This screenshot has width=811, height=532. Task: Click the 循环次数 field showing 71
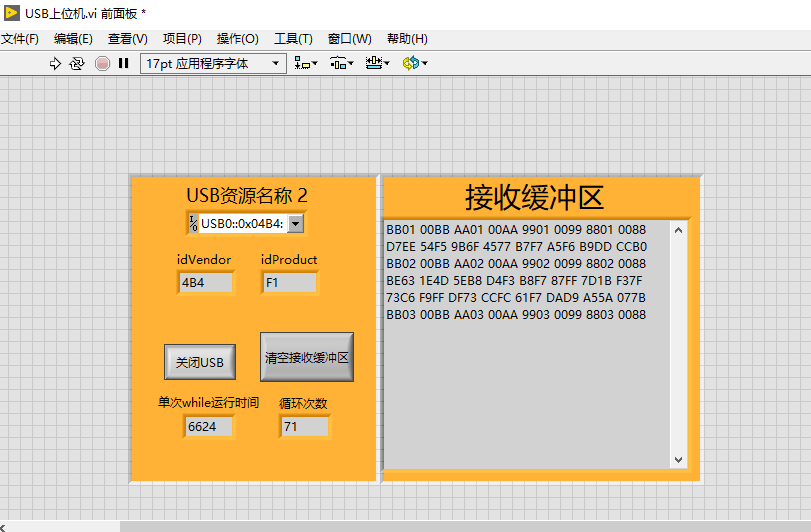point(305,427)
